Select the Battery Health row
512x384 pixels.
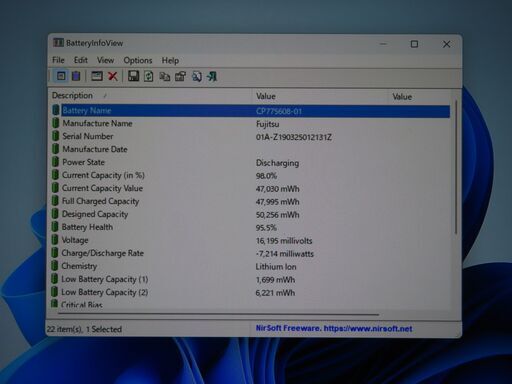251,227
